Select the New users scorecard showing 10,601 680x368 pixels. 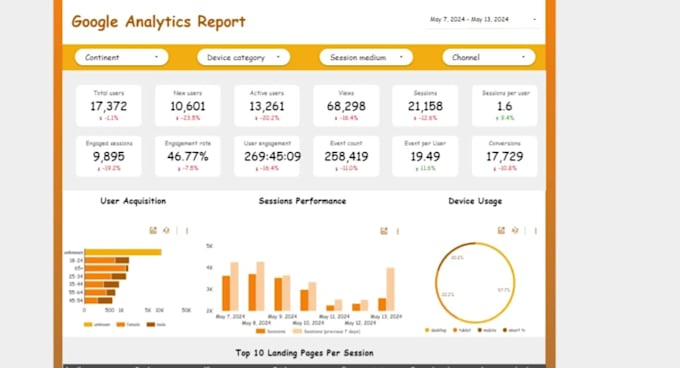188,106
